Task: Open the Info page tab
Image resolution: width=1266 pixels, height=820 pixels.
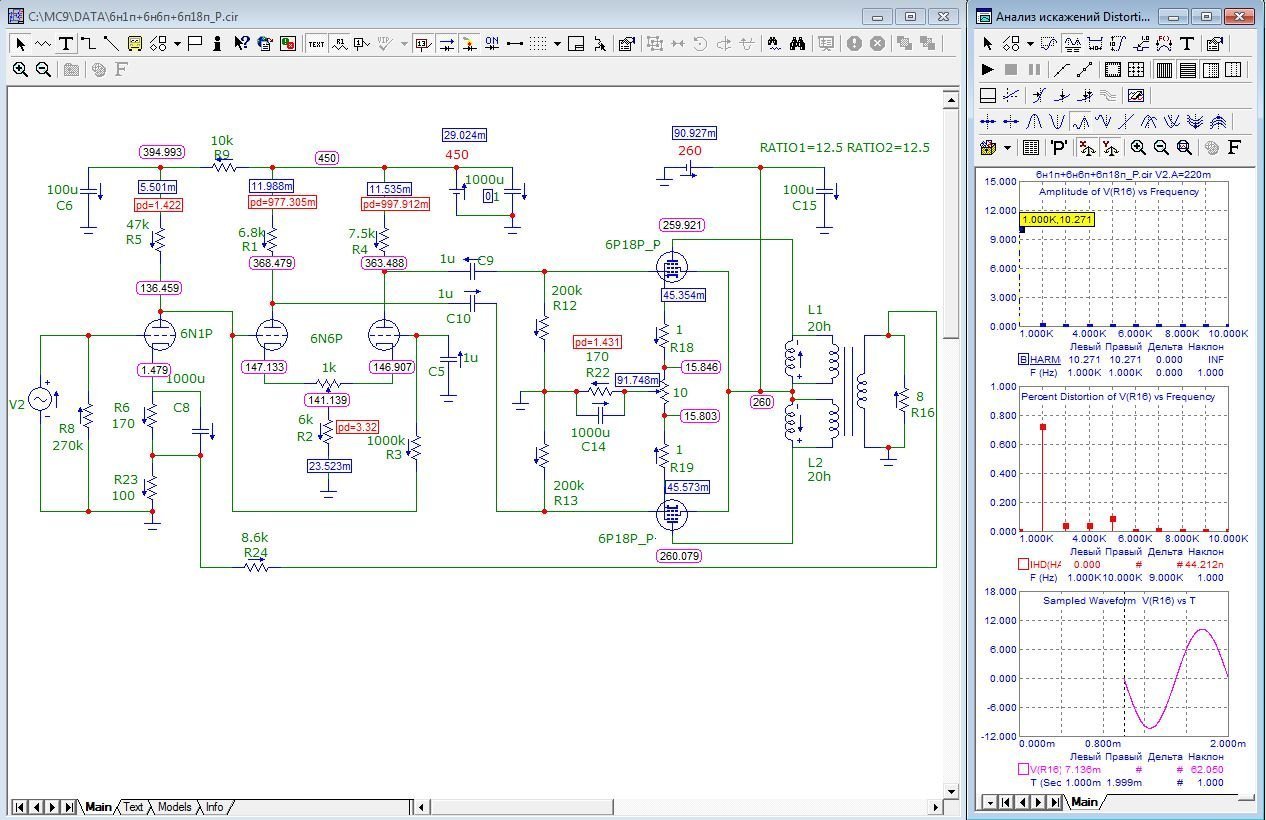Action: 215,807
